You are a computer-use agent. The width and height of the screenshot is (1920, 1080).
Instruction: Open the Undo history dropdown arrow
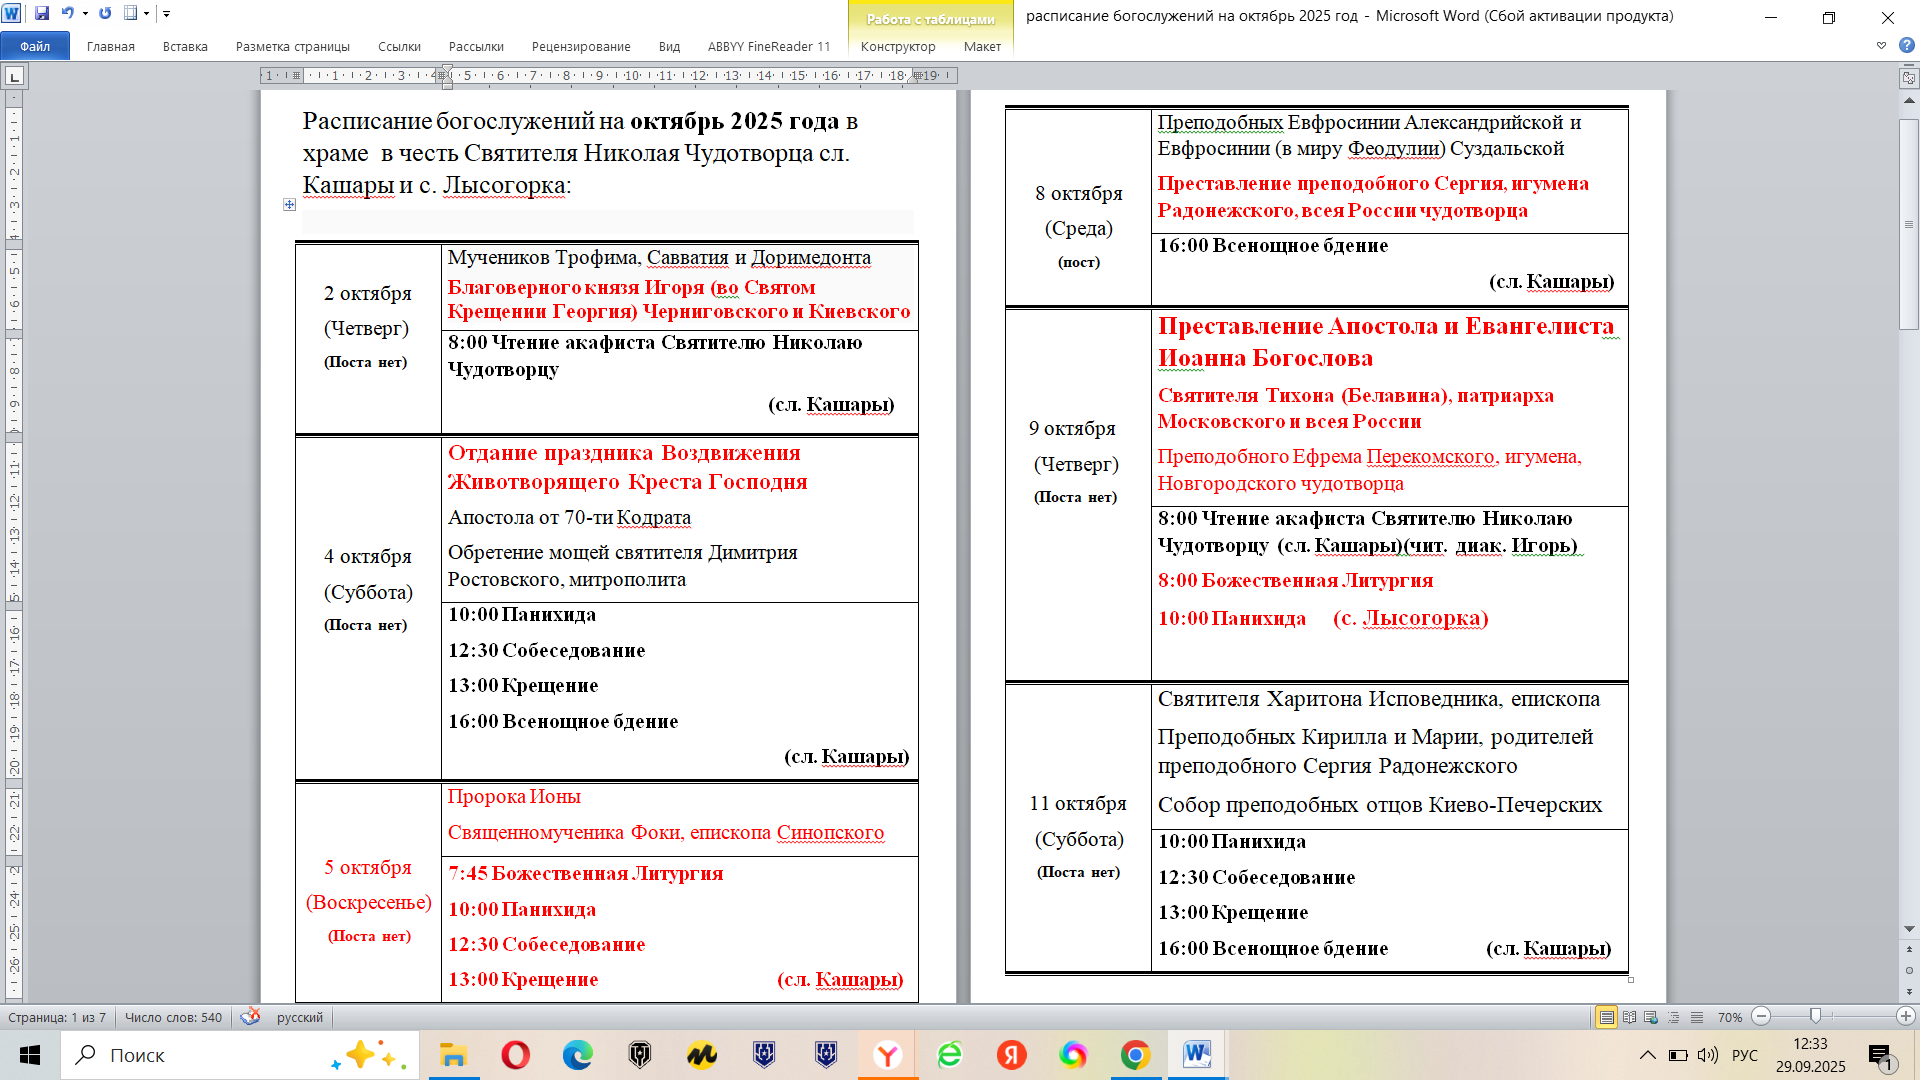pos(85,14)
